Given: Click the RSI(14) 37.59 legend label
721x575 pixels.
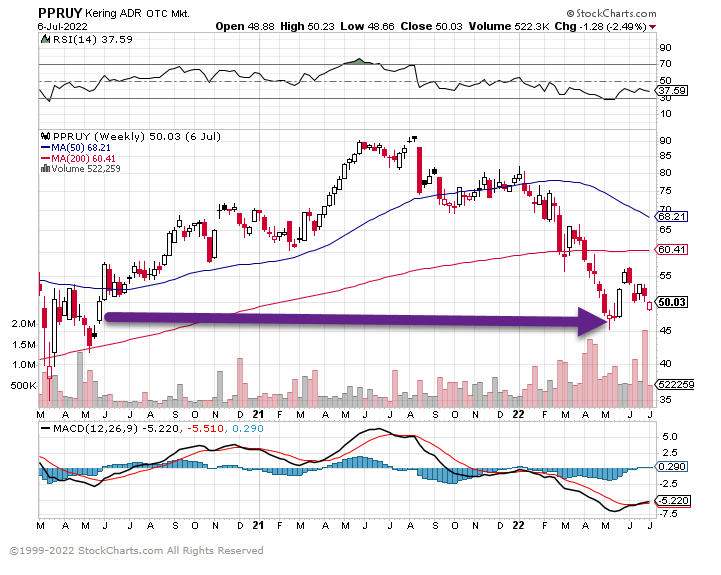Looking at the screenshot, I should [93, 40].
